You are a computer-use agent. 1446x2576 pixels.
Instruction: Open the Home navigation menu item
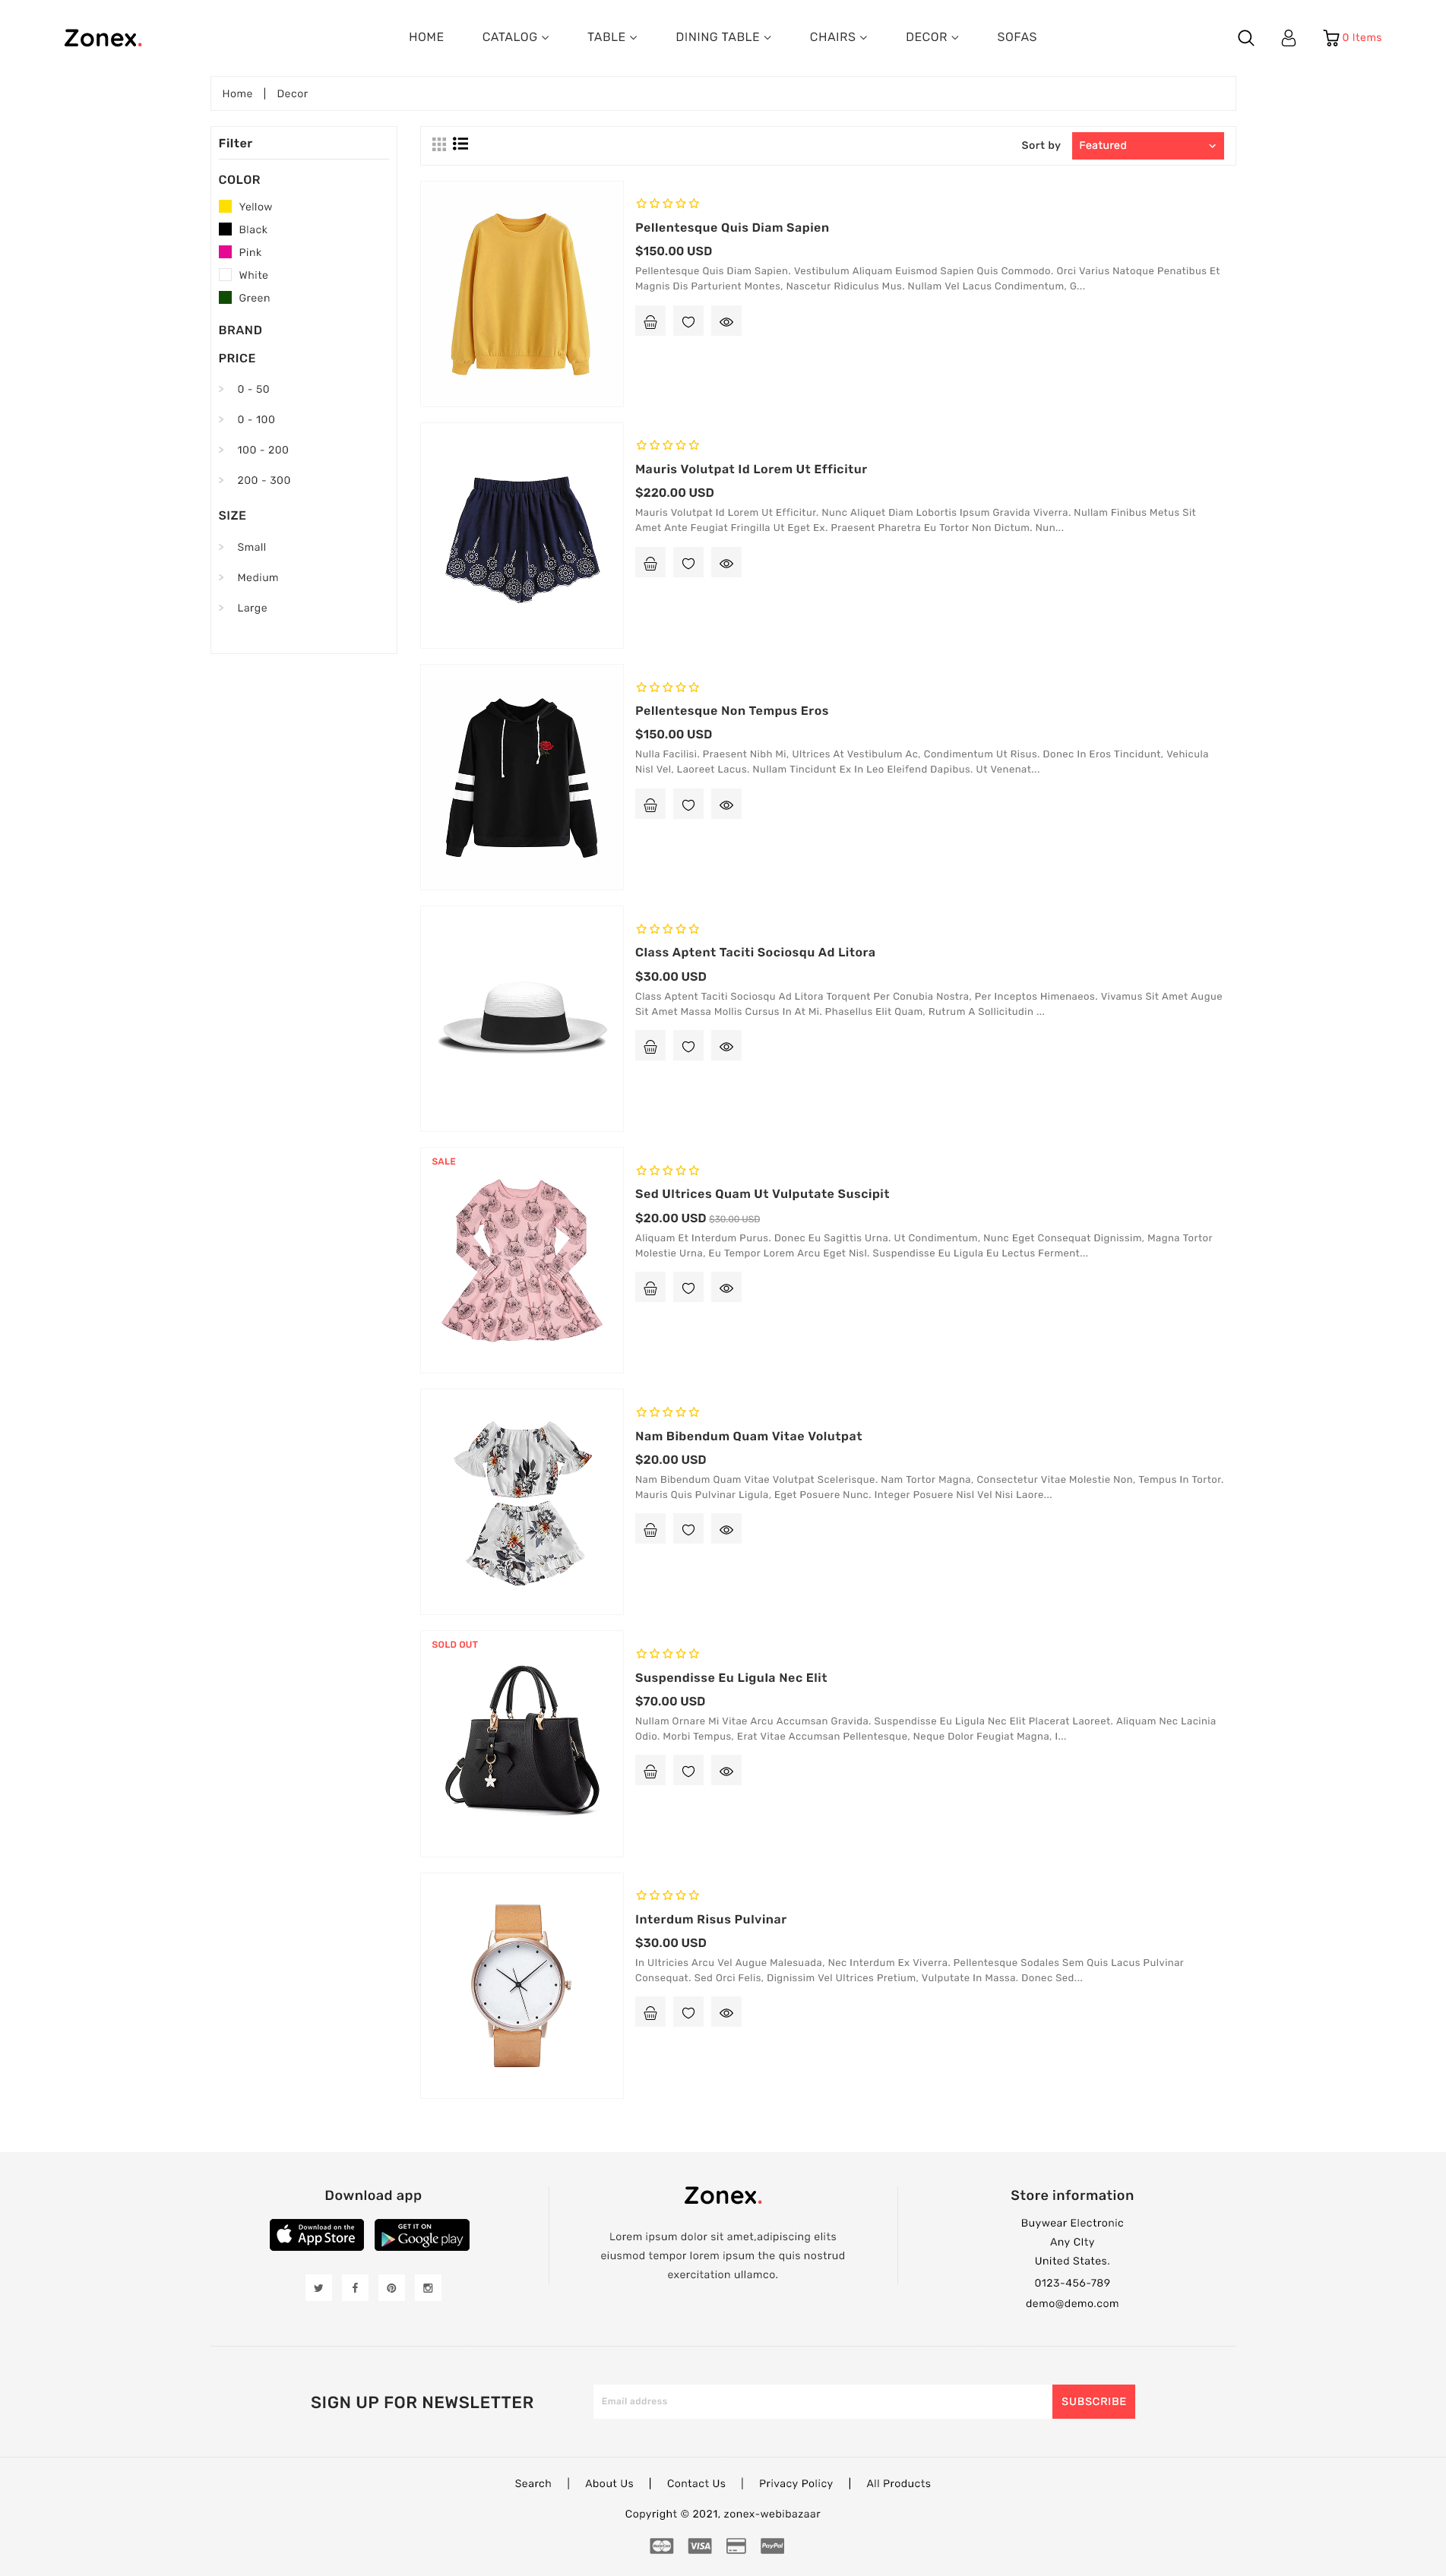tap(426, 37)
